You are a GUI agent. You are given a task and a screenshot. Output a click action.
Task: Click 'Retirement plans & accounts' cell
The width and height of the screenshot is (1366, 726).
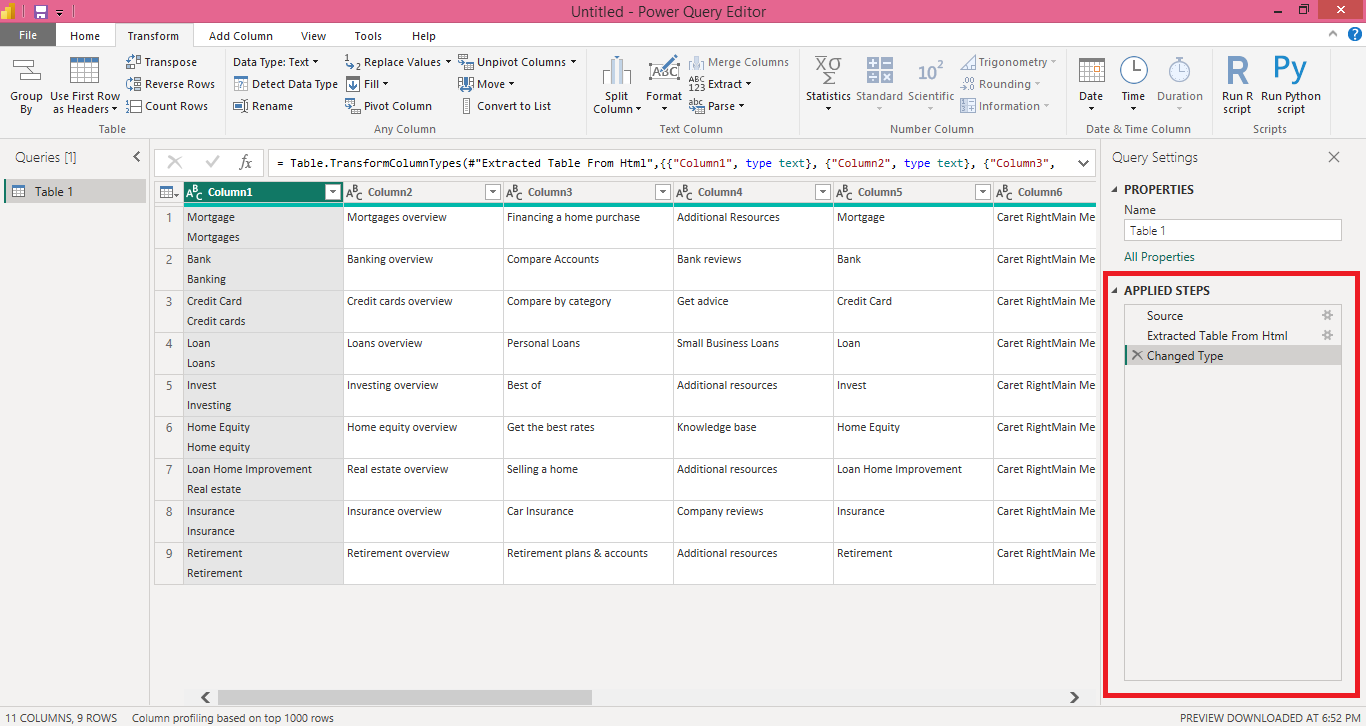click(x=588, y=563)
